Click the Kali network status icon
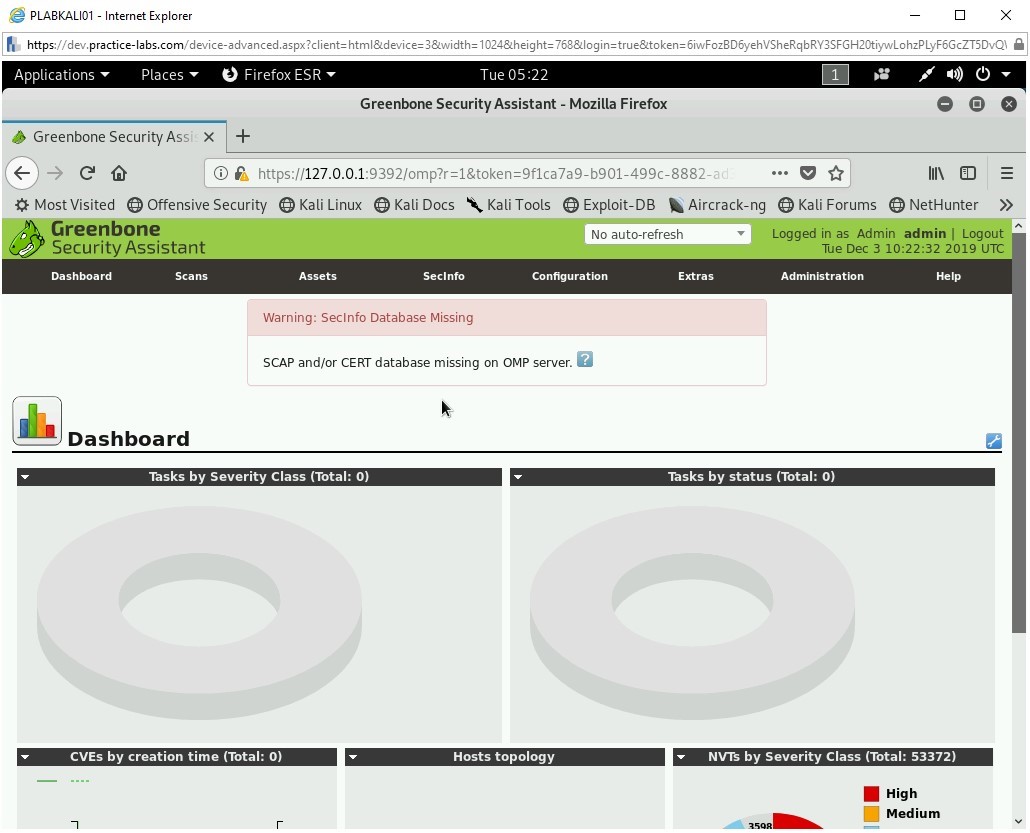The image size is (1030, 833). coord(926,75)
